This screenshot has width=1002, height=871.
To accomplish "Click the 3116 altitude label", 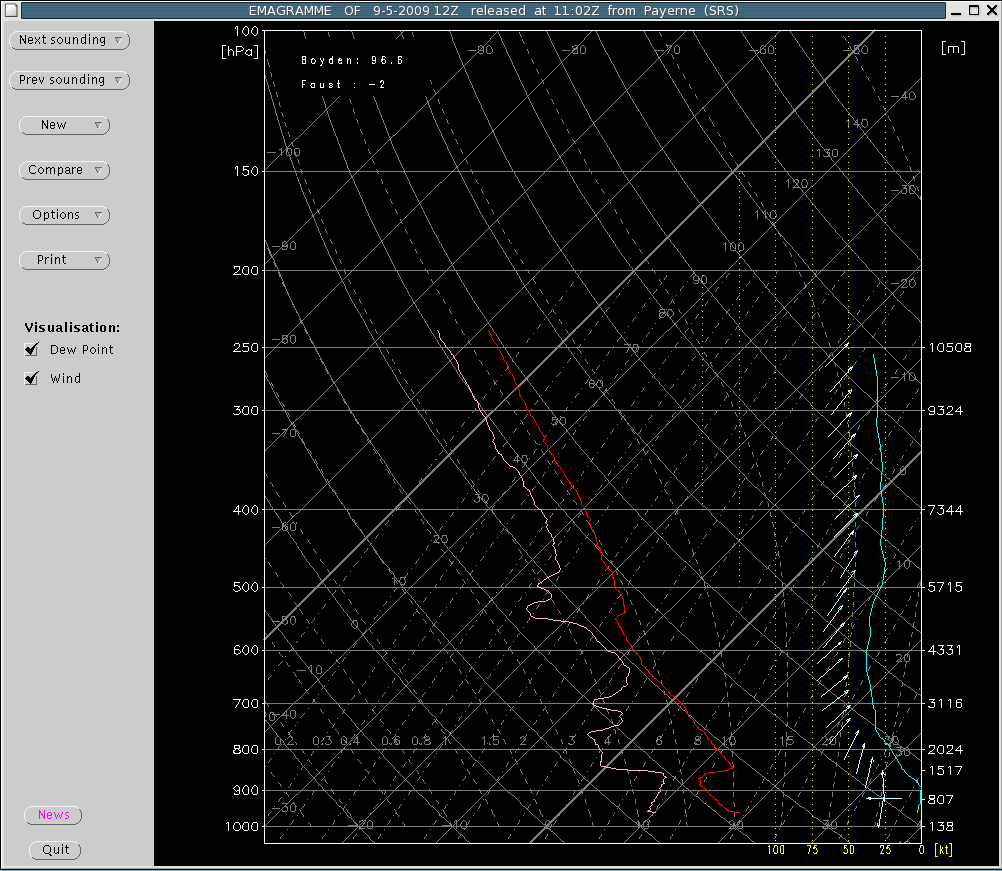I will pyautogui.click(x=945, y=704).
